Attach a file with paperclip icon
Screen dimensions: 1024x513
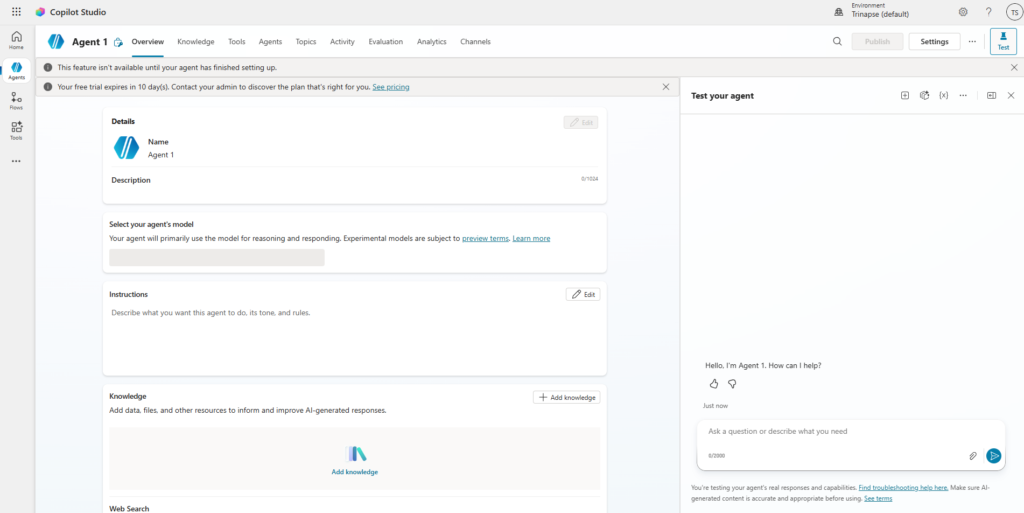click(x=973, y=456)
